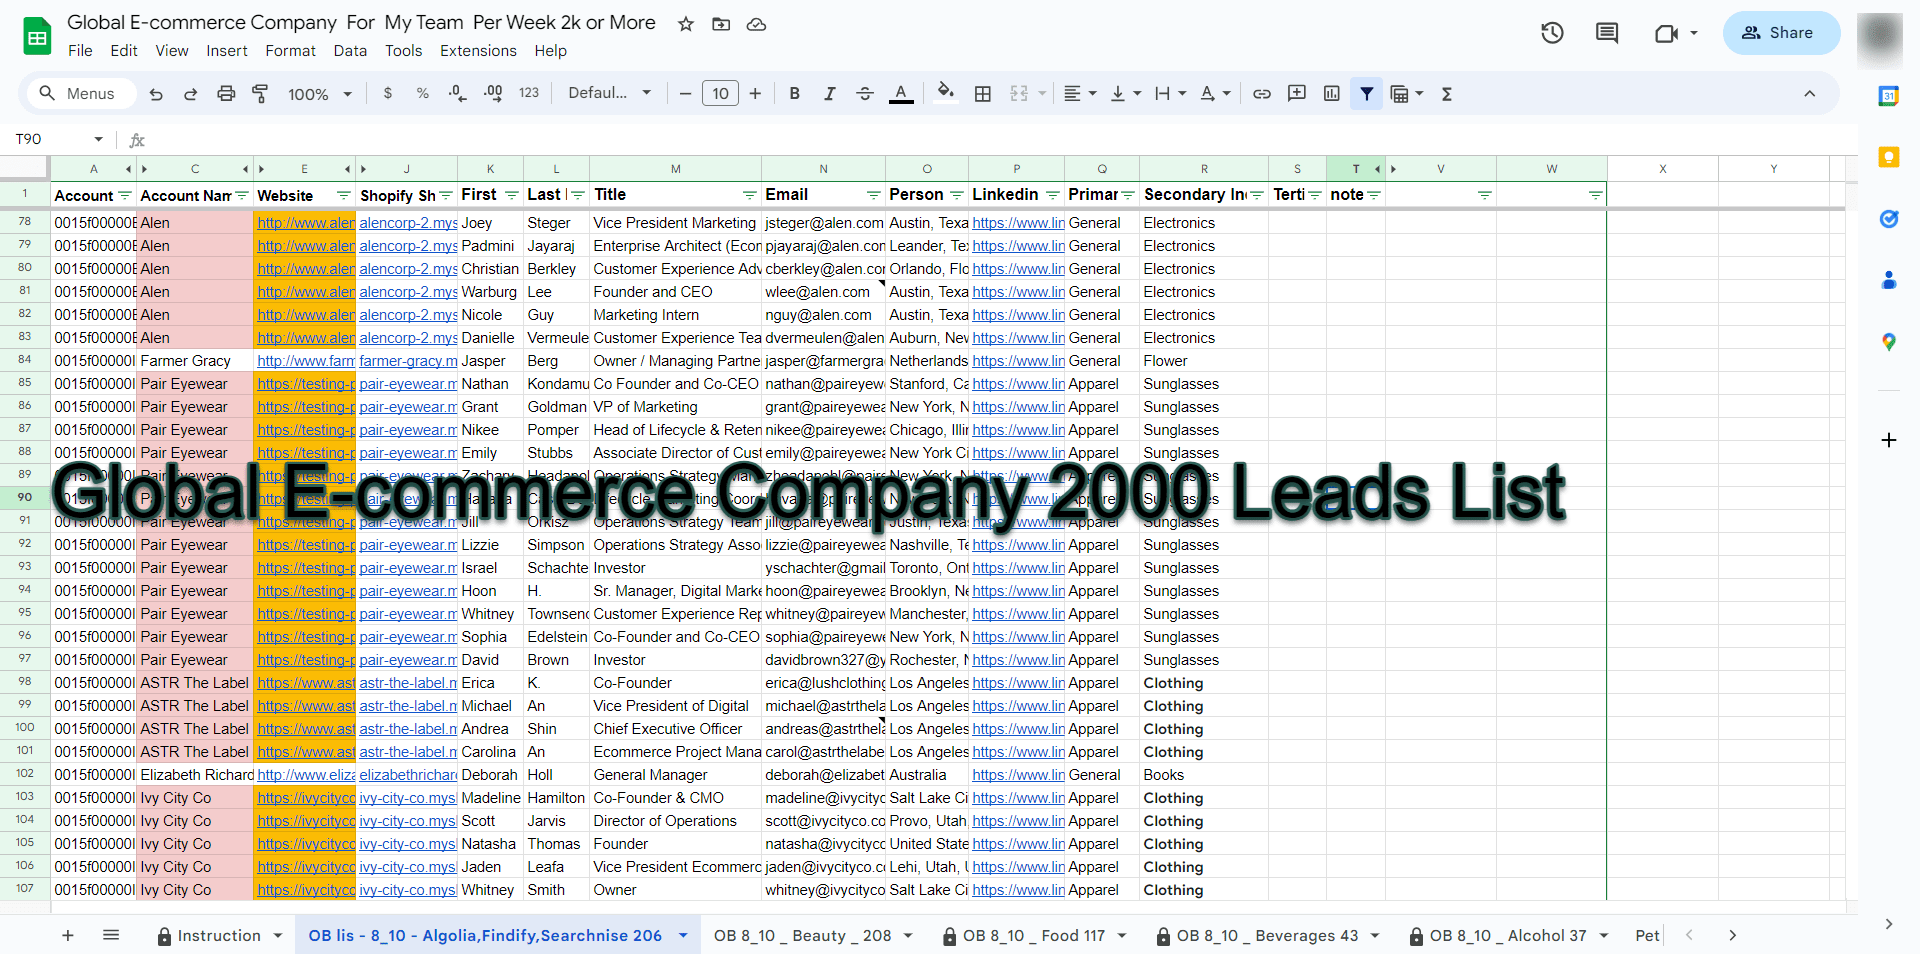This screenshot has height=955, width=1920.
Task: Expand the Default font dropdown
Action: (609, 94)
